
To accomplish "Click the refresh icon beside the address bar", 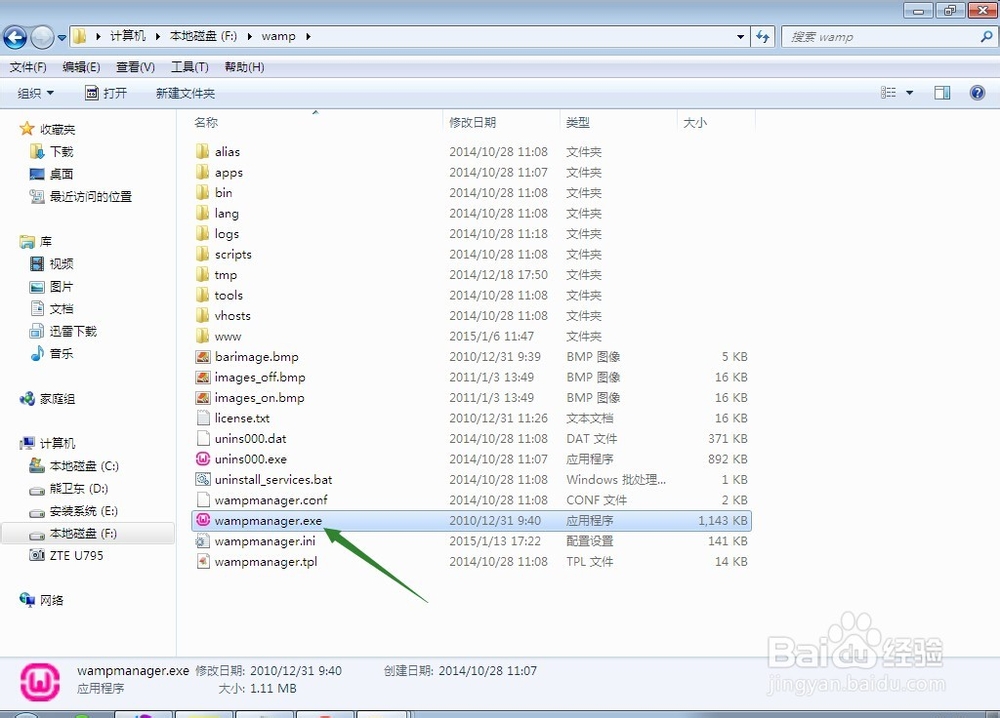I will point(763,36).
